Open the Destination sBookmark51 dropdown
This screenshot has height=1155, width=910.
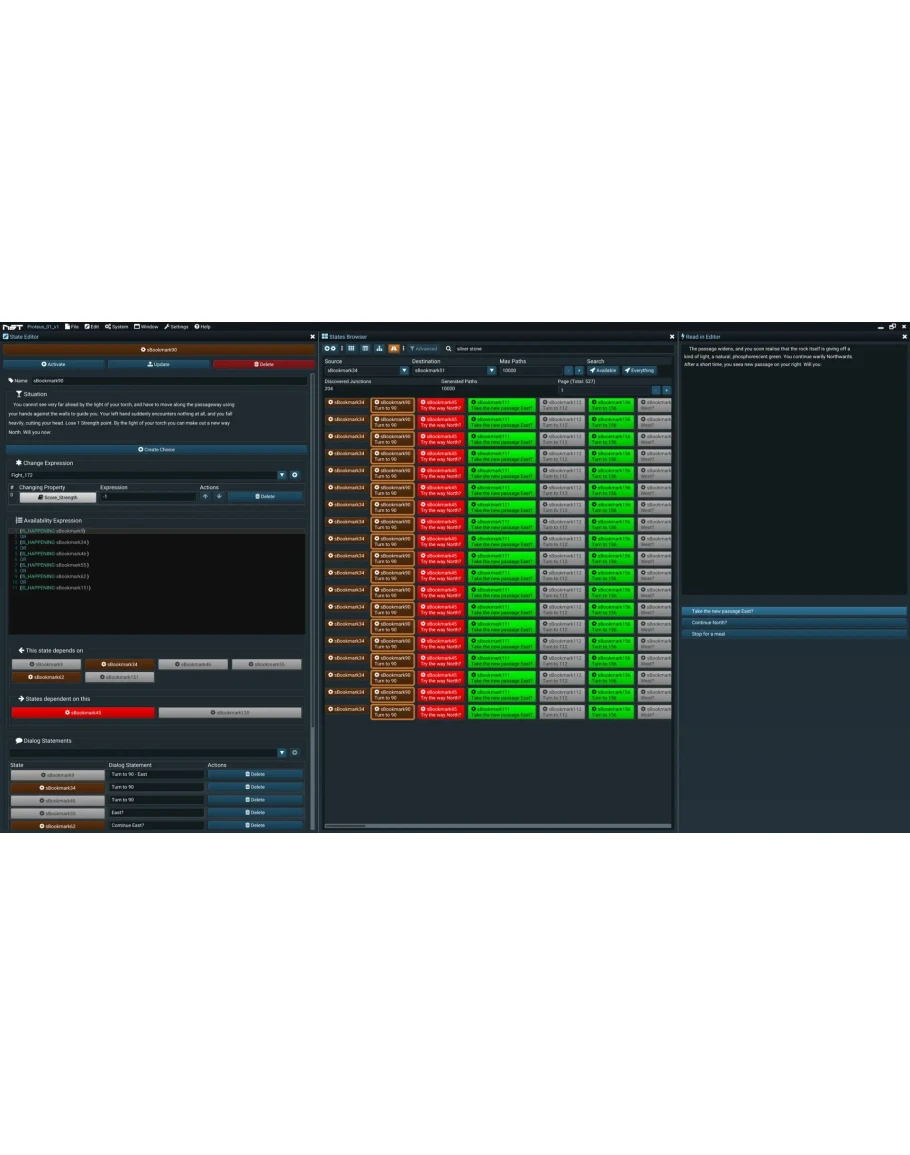pyautogui.click(x=491, y=370)
